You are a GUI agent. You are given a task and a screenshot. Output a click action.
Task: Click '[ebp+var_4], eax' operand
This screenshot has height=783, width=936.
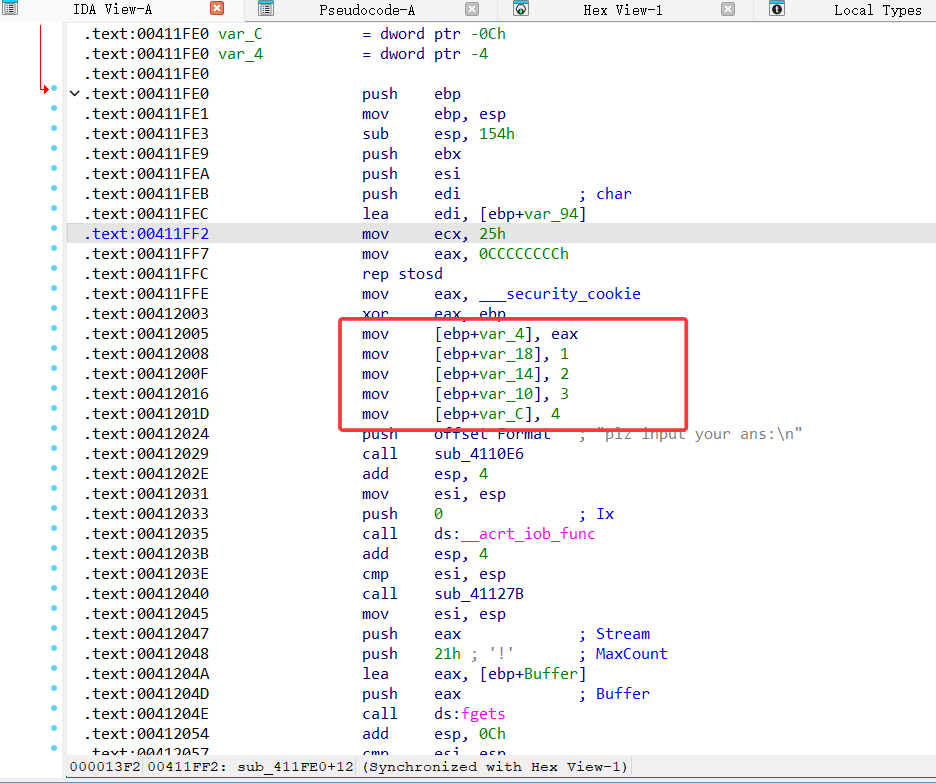[x=506, y=334]
